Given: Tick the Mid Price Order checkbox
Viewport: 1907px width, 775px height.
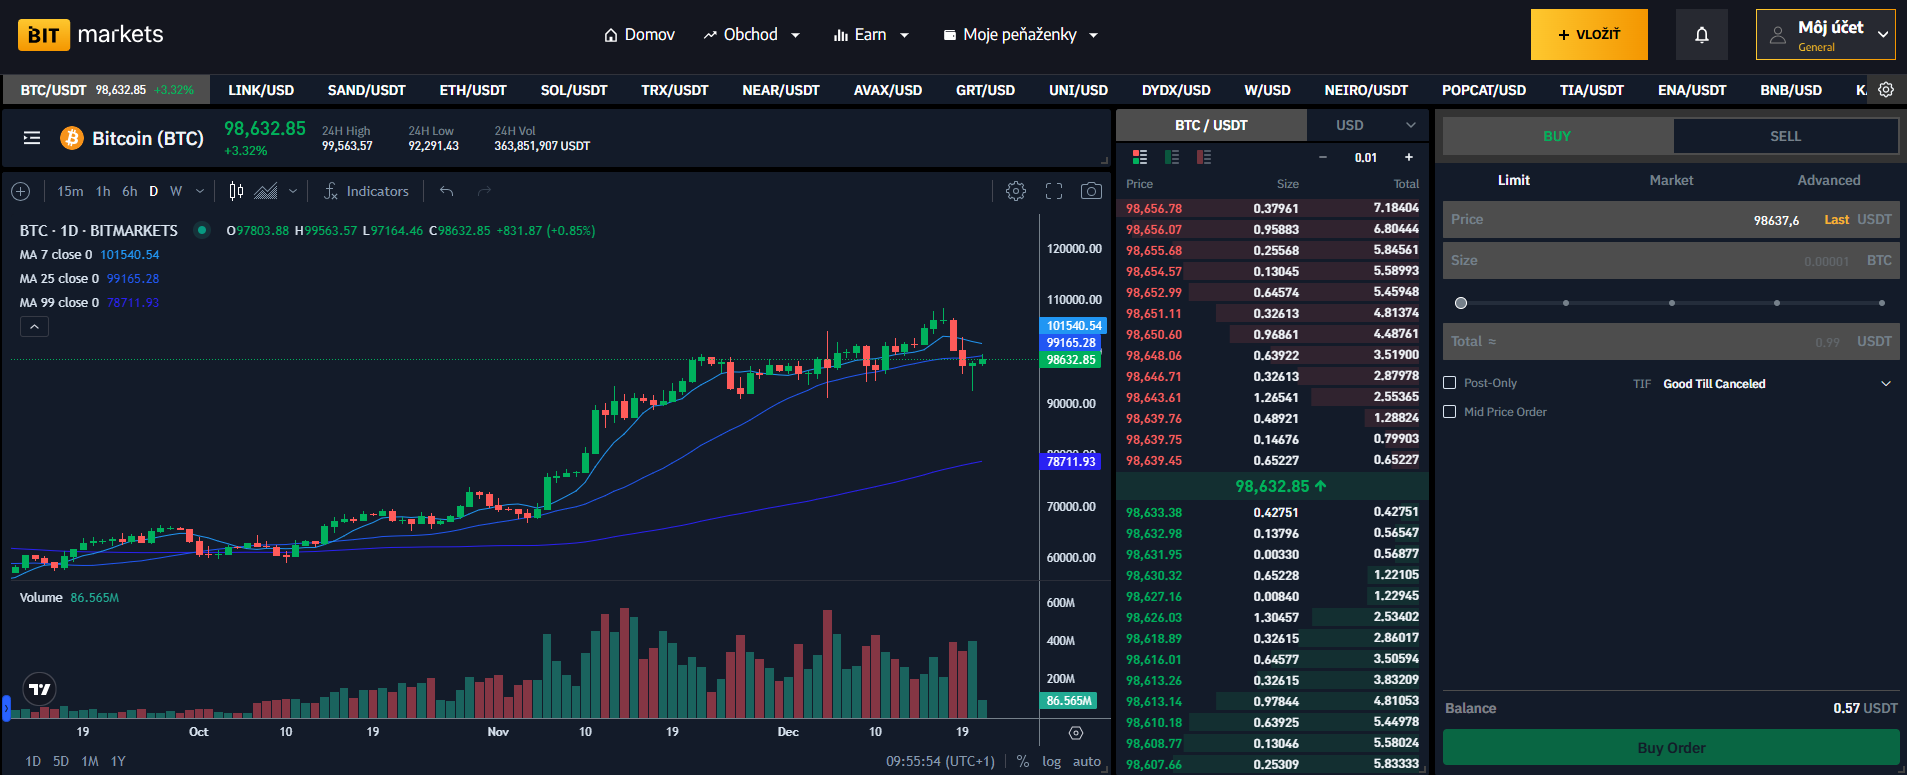Looking at the screenshot, I should pyautogui.click(x=1450, y=412).
